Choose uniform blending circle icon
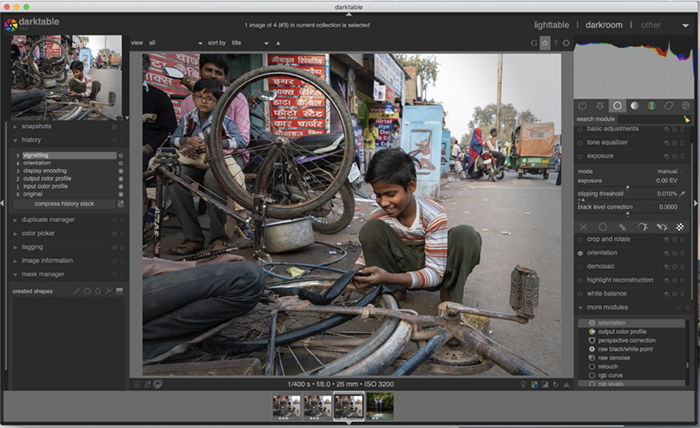The height and width of the screenshot is (428, 700). 603,227
